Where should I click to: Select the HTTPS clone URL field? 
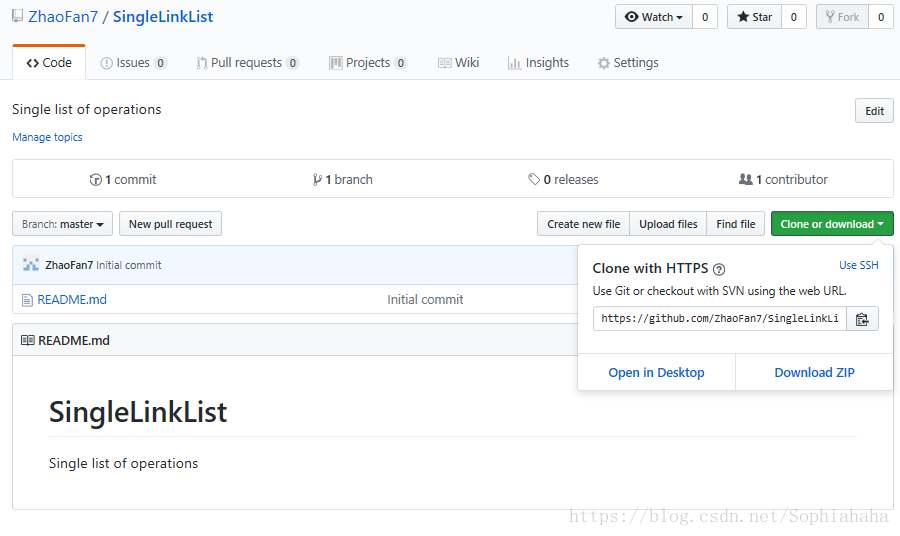[720, 319]
